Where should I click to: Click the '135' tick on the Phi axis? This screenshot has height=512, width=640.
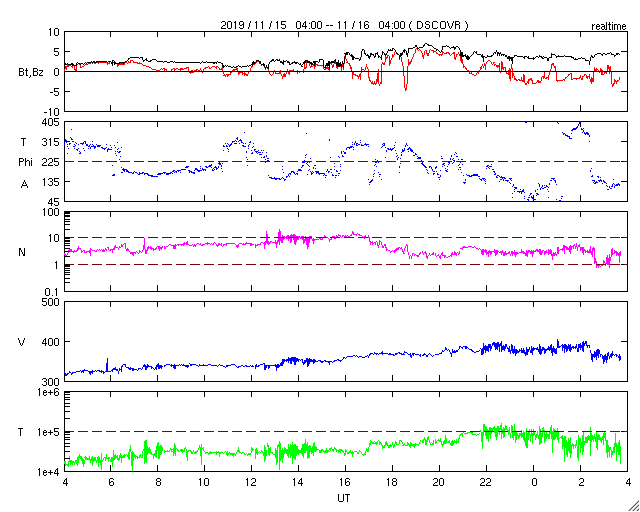click(52, 182)
